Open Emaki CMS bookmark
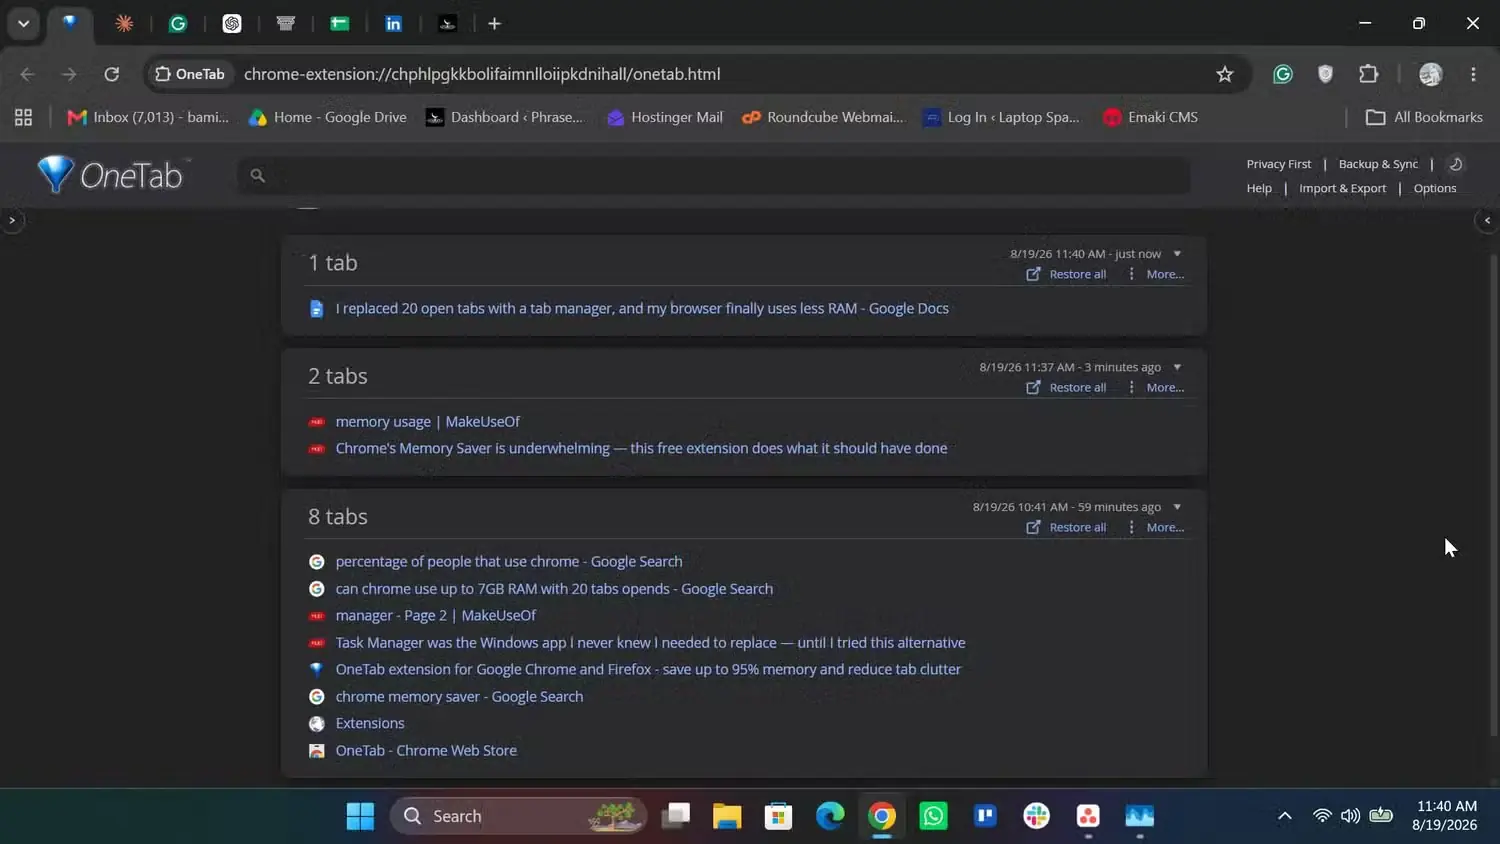This screenshot has height=844, width=1500. pyautogui.click(x=1150, y=117)
